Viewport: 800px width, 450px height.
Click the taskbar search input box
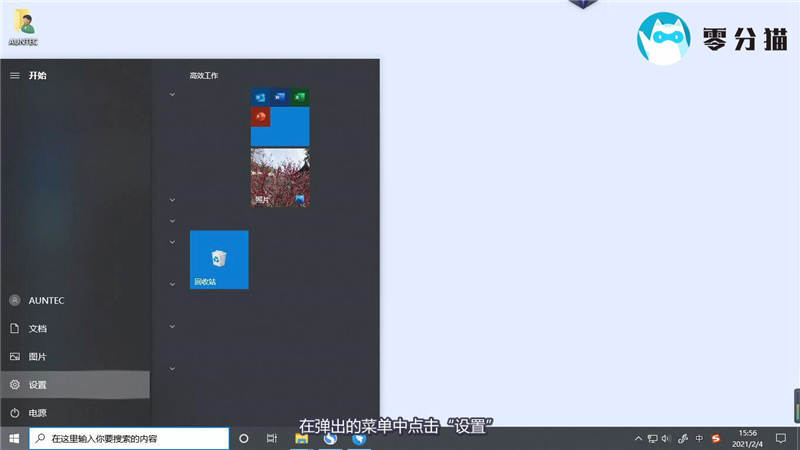128,438
